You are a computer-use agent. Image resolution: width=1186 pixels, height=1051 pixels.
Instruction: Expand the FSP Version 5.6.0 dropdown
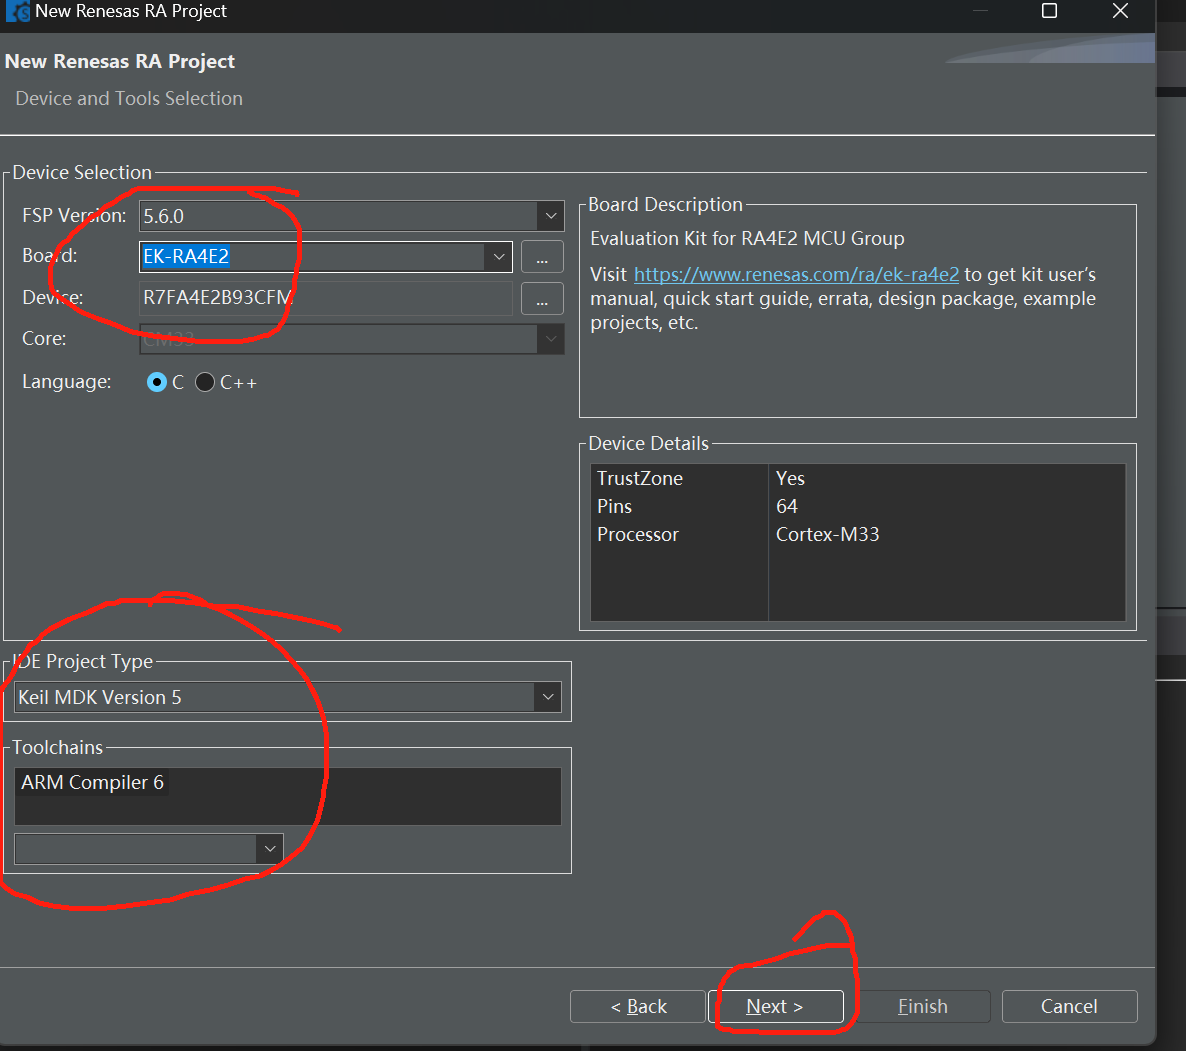551,216
